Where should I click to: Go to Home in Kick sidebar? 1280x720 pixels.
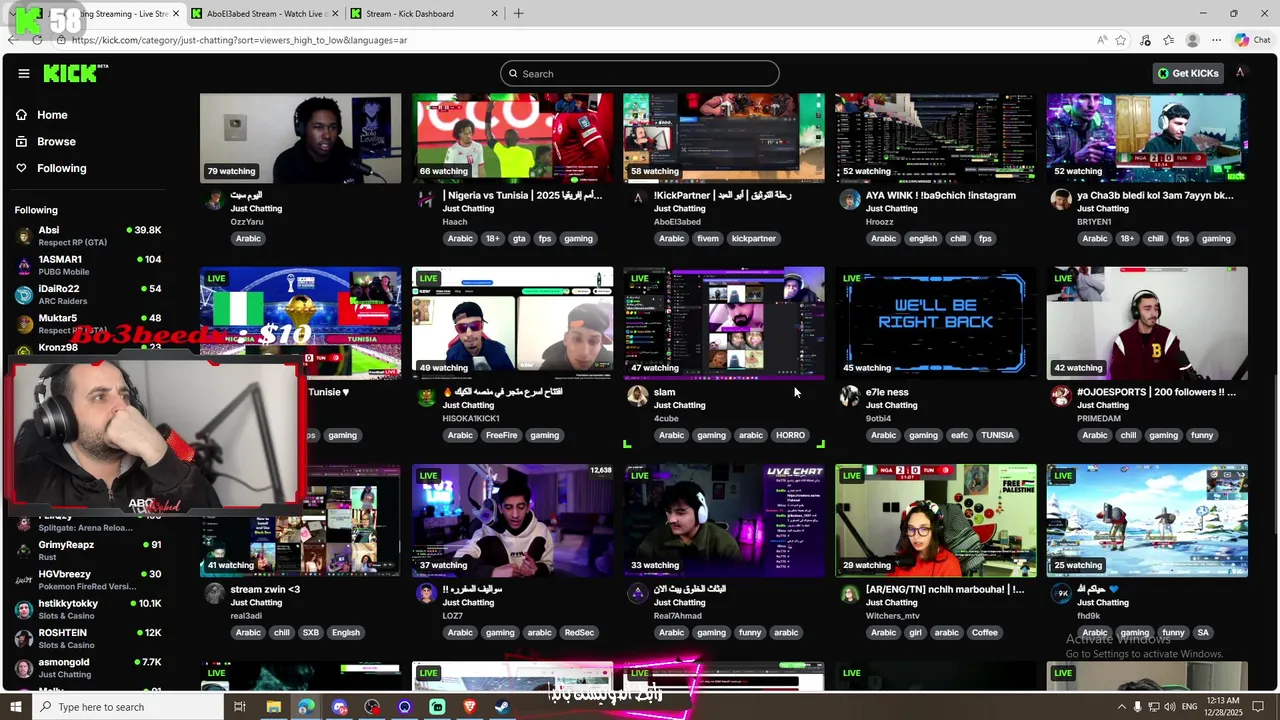(52, 115)
